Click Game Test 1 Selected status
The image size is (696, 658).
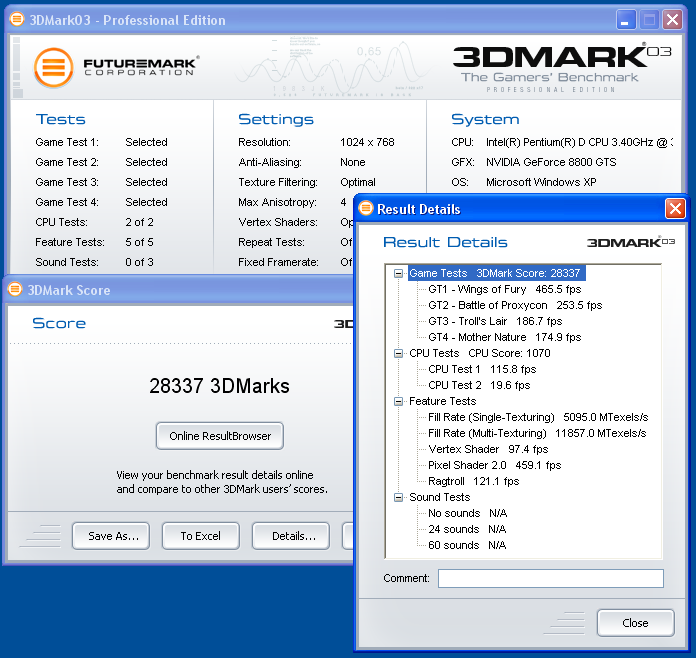(146, 142)
